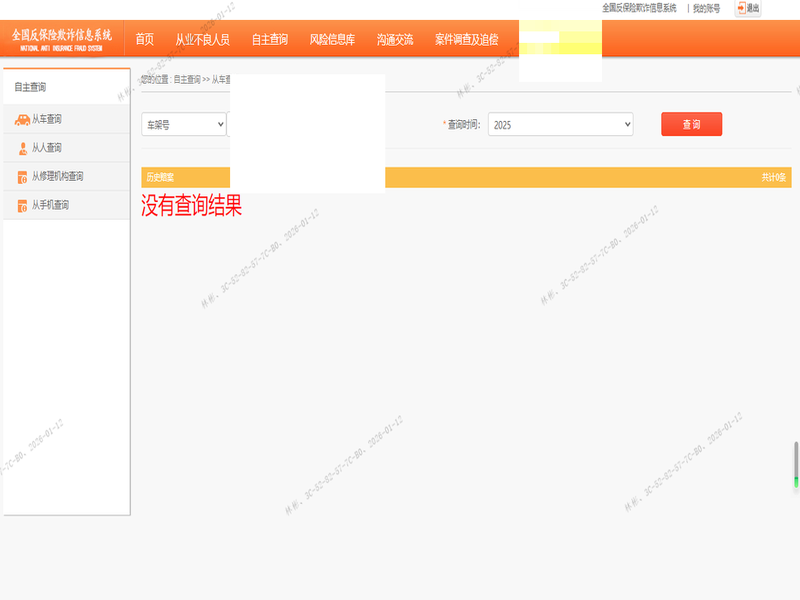The height and width of the screenshot is (600, 800).
Task: Open the 风险信息库 menu
Action: (332, 40)
